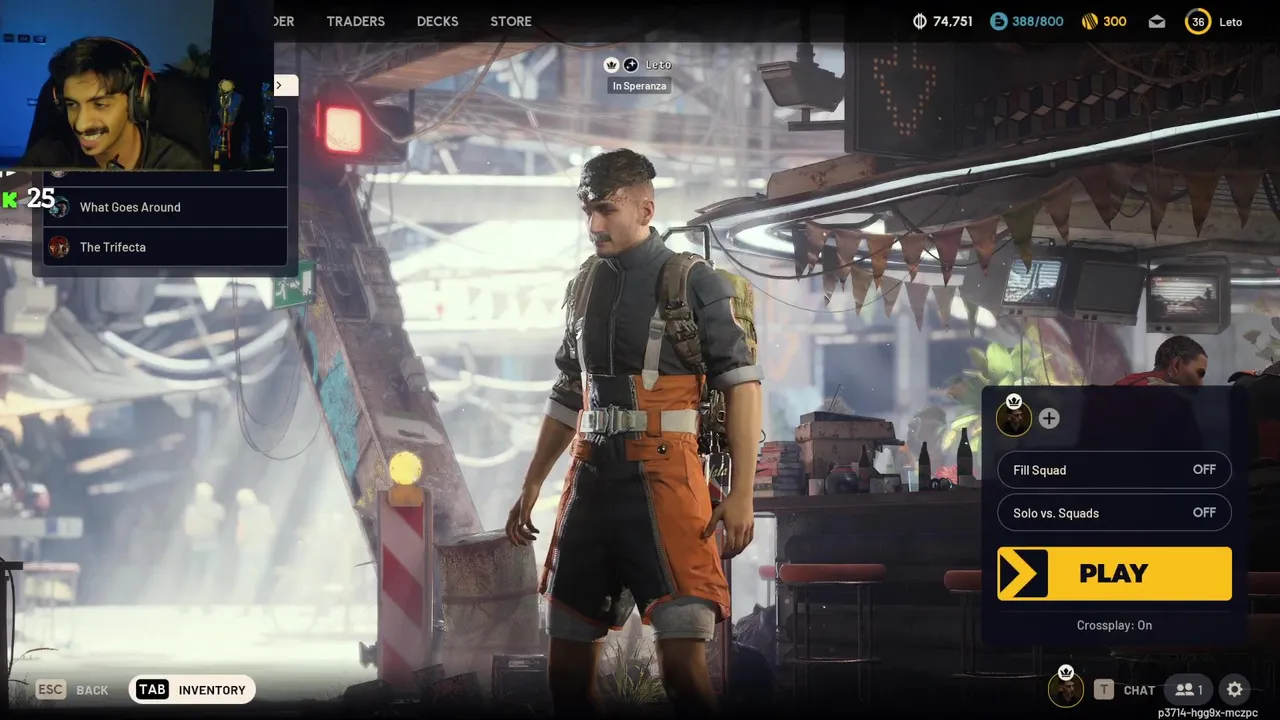
Task: Click the In Speranza status label
Action: pos(640,86)
